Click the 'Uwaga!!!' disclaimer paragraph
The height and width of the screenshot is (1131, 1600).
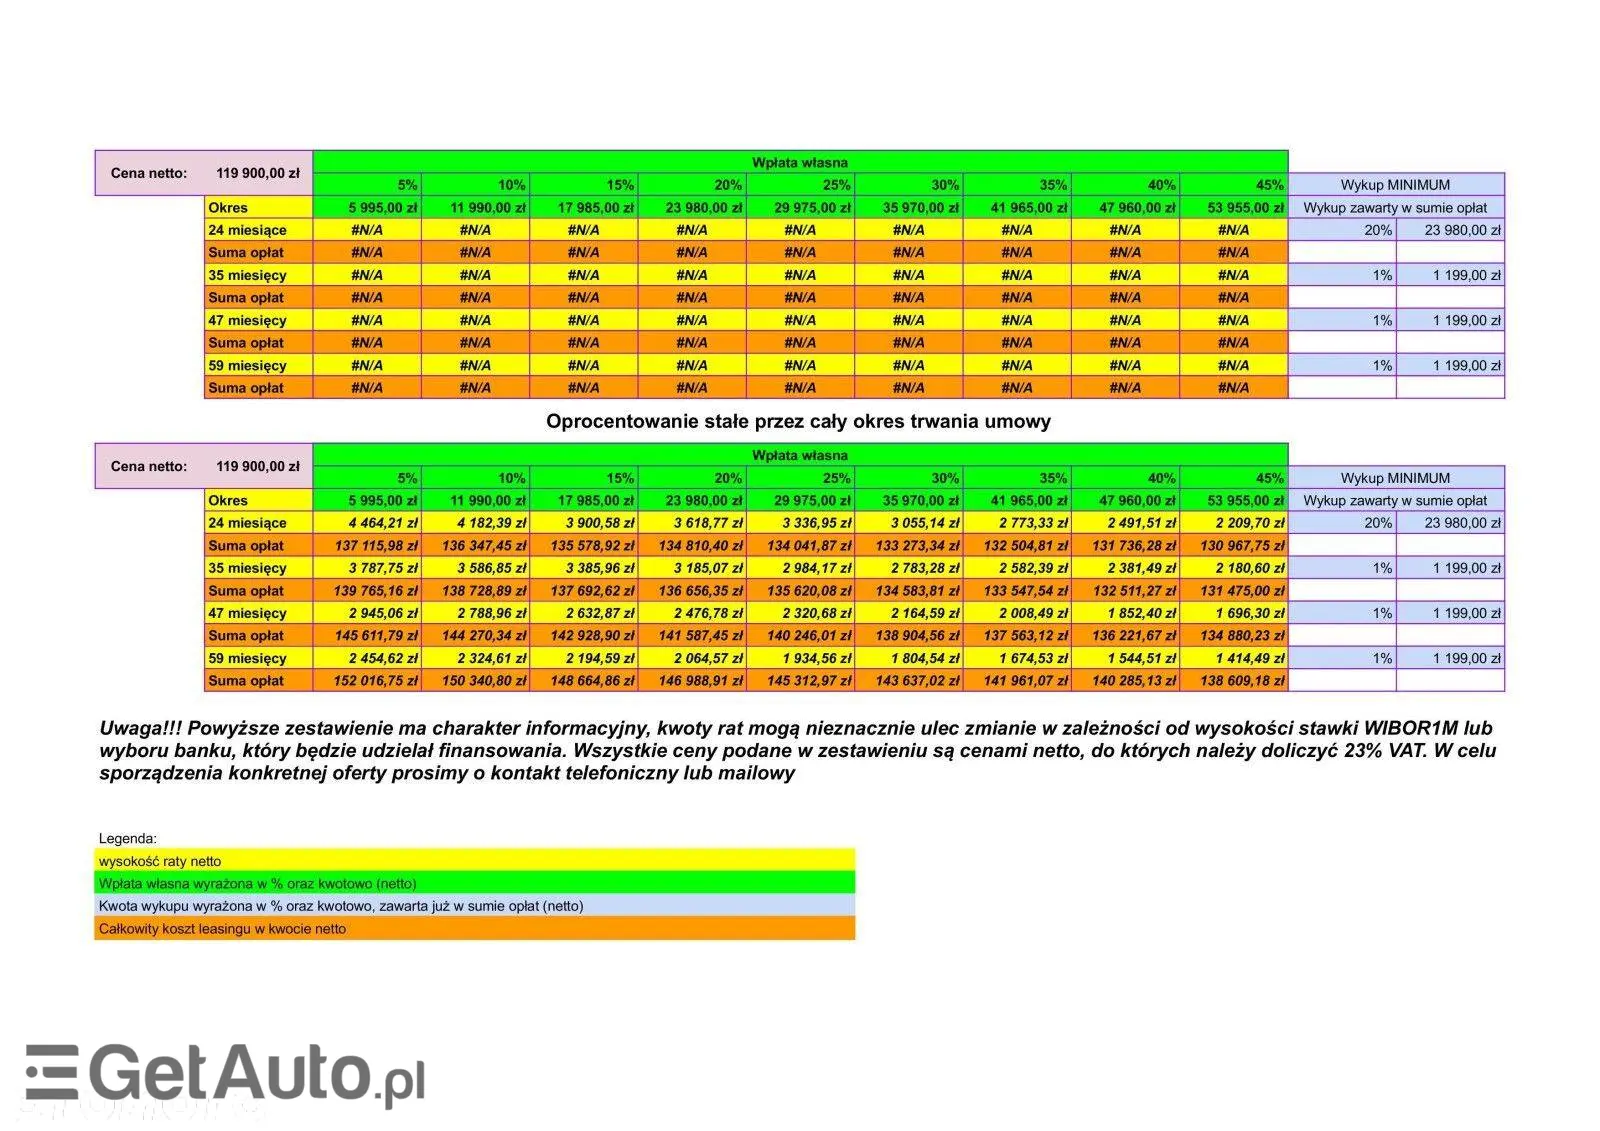798,750
